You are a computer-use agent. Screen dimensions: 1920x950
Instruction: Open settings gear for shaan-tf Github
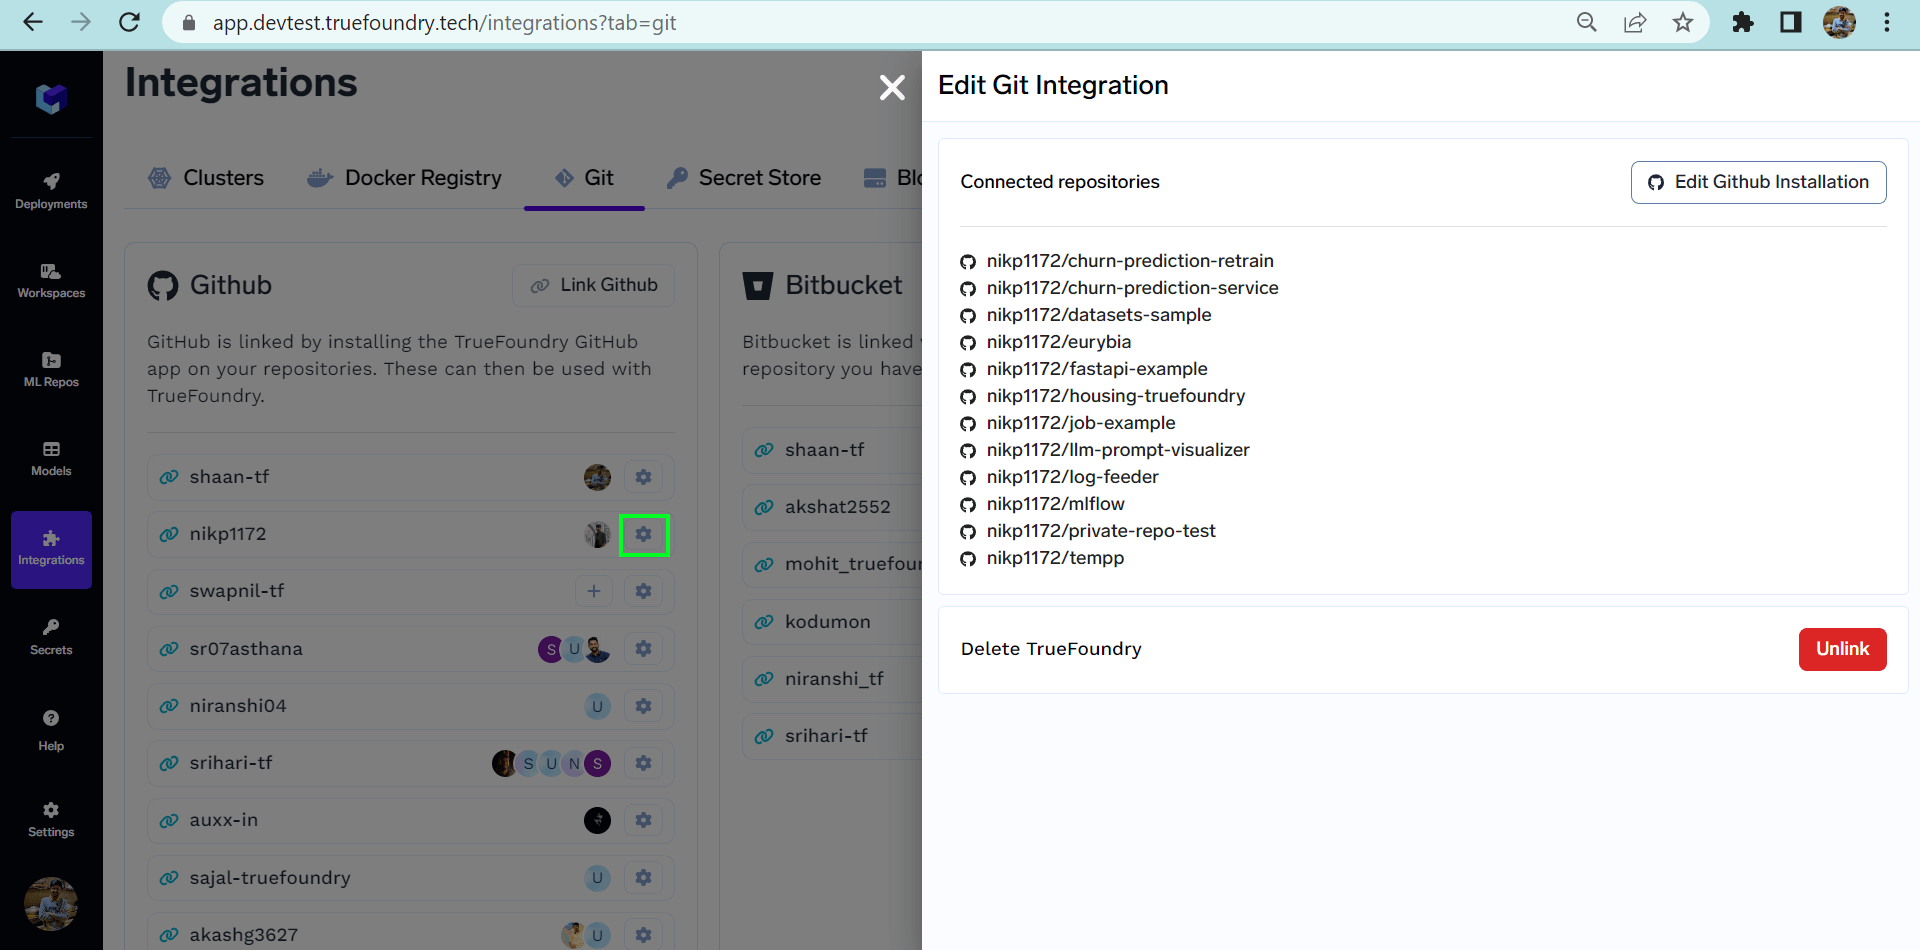(643, 477)
